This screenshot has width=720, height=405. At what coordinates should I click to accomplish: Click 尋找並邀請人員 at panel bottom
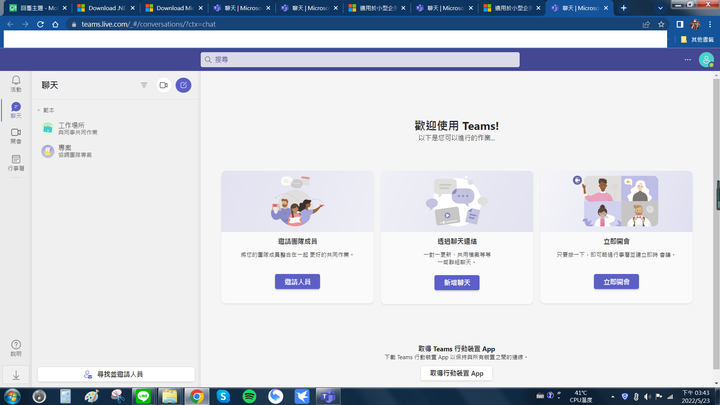click(x=116, y=374)
